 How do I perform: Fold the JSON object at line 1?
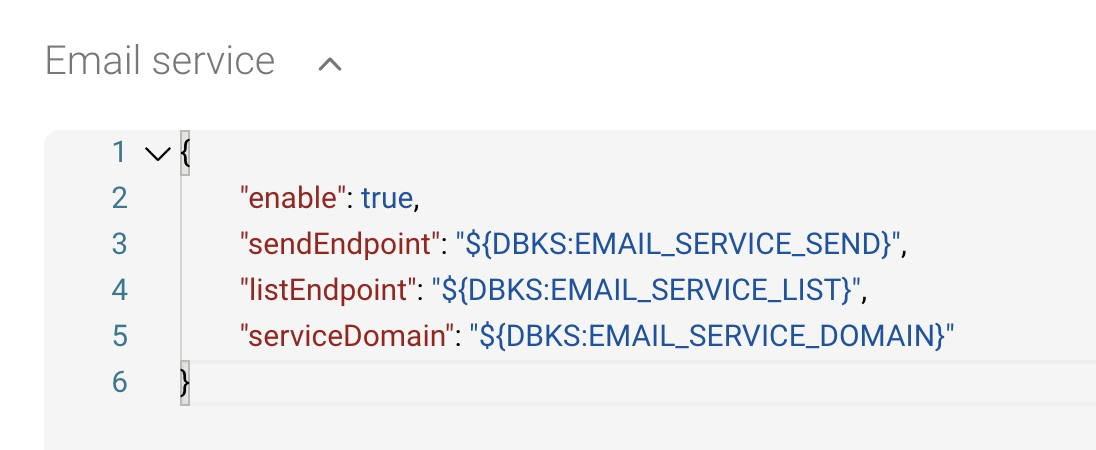pyautogui.click(x=157, y=154)
